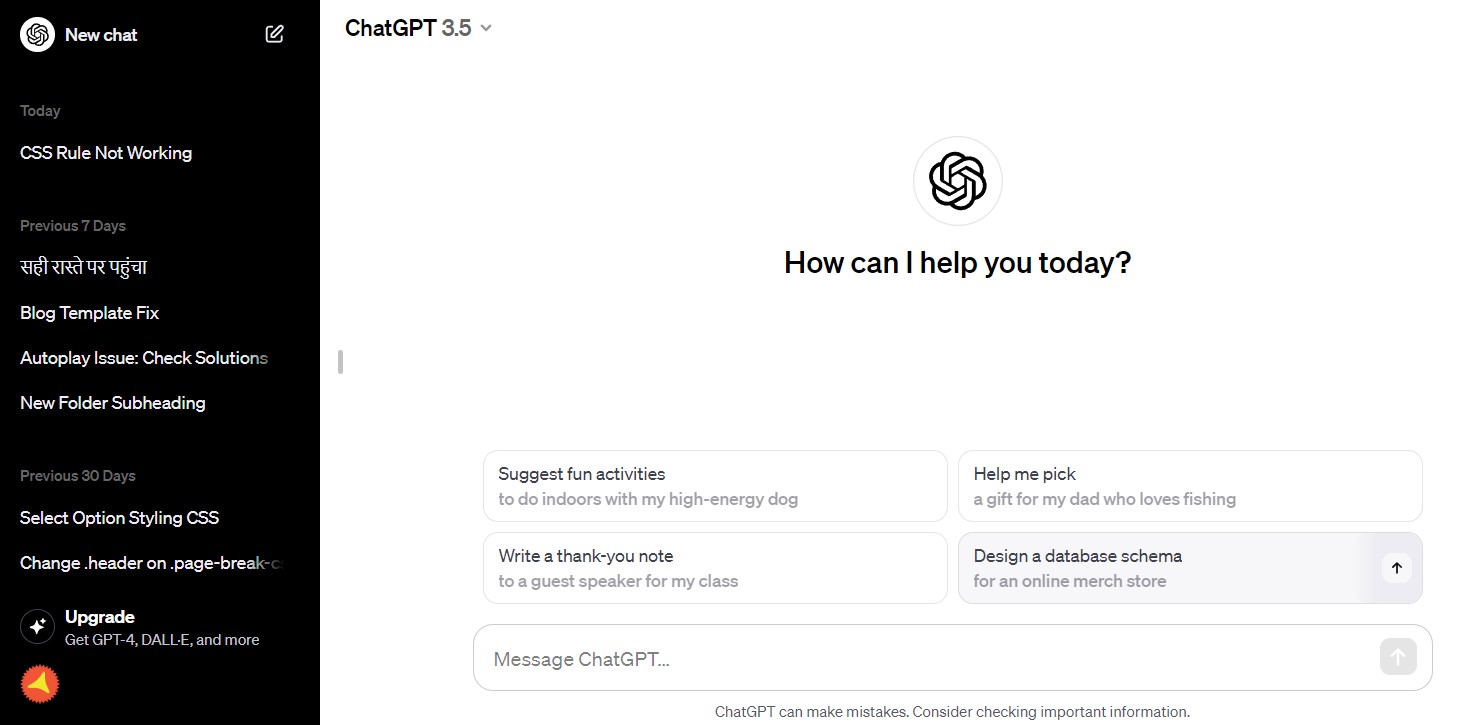Click the orange starburst badge in bottom-left corner

tap(38, 684)
